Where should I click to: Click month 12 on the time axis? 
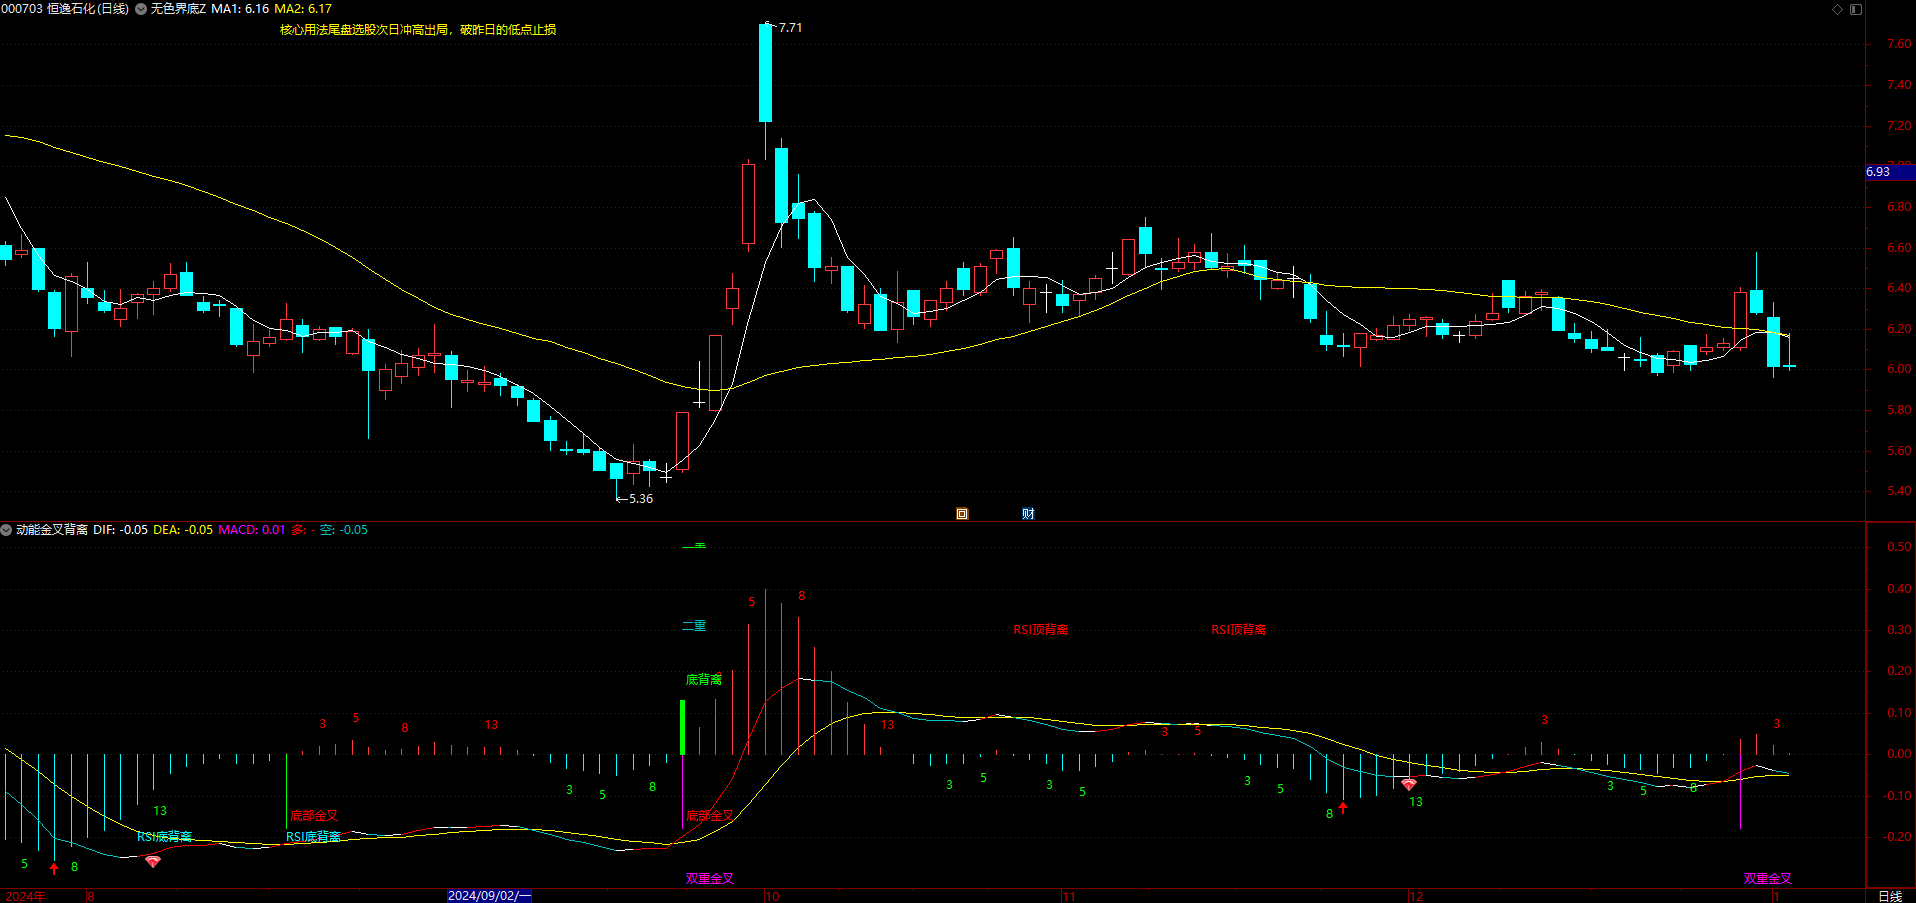click(1416, 896)
